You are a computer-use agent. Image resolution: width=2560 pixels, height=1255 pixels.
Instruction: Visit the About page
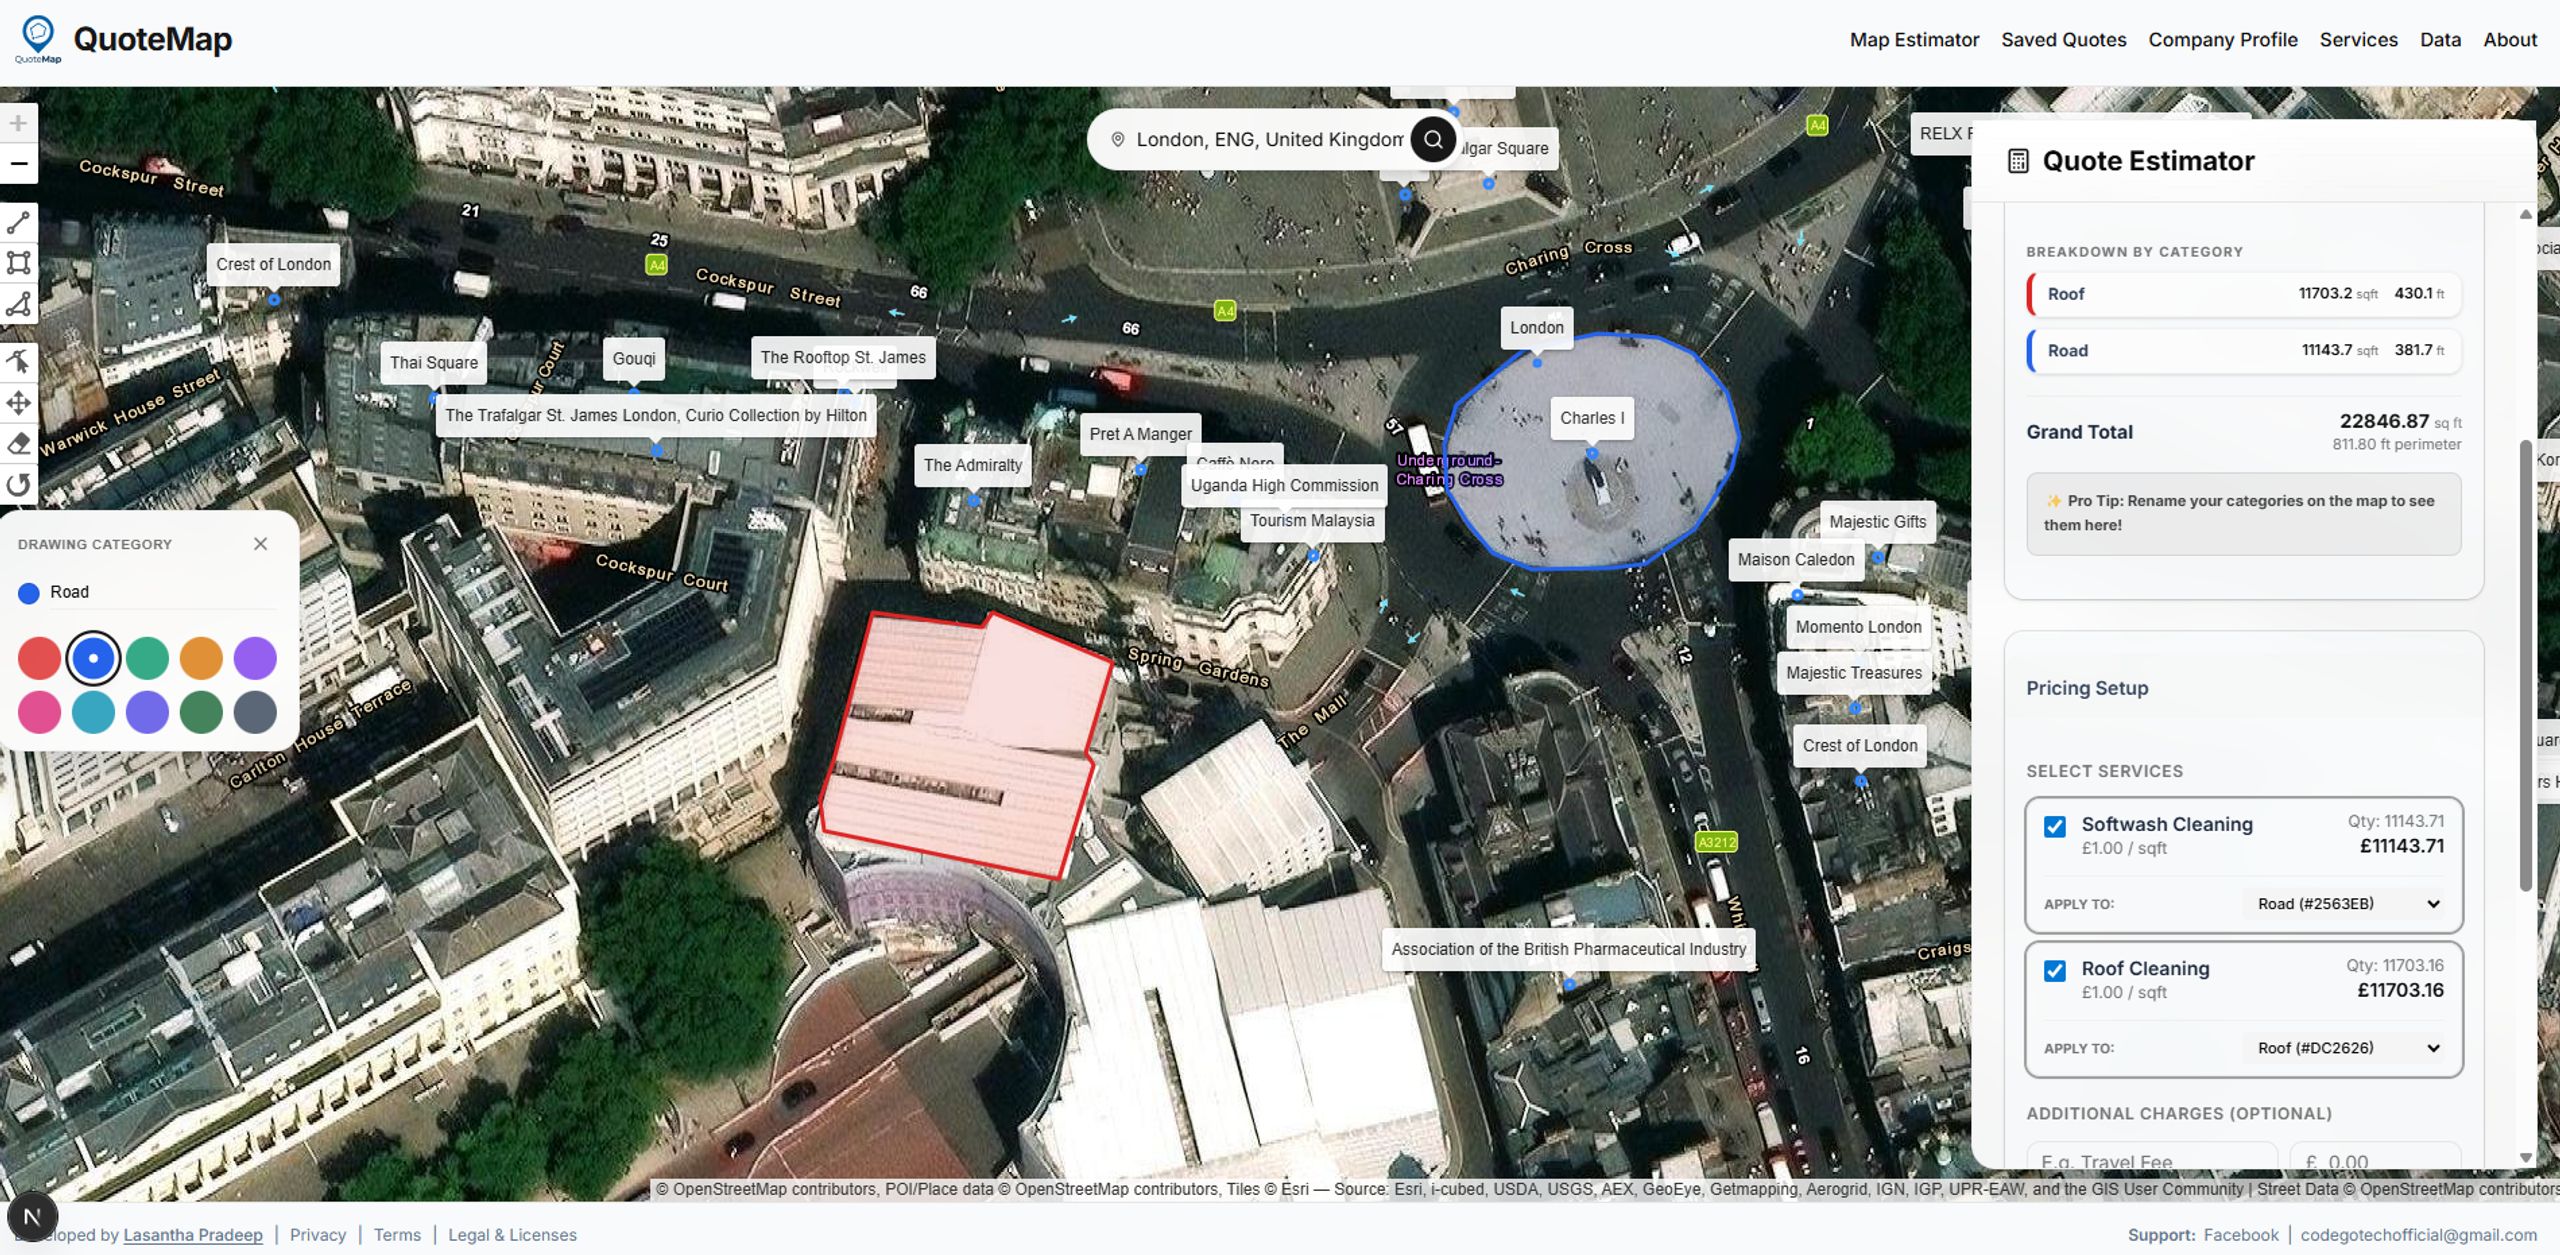[2510, 40]
